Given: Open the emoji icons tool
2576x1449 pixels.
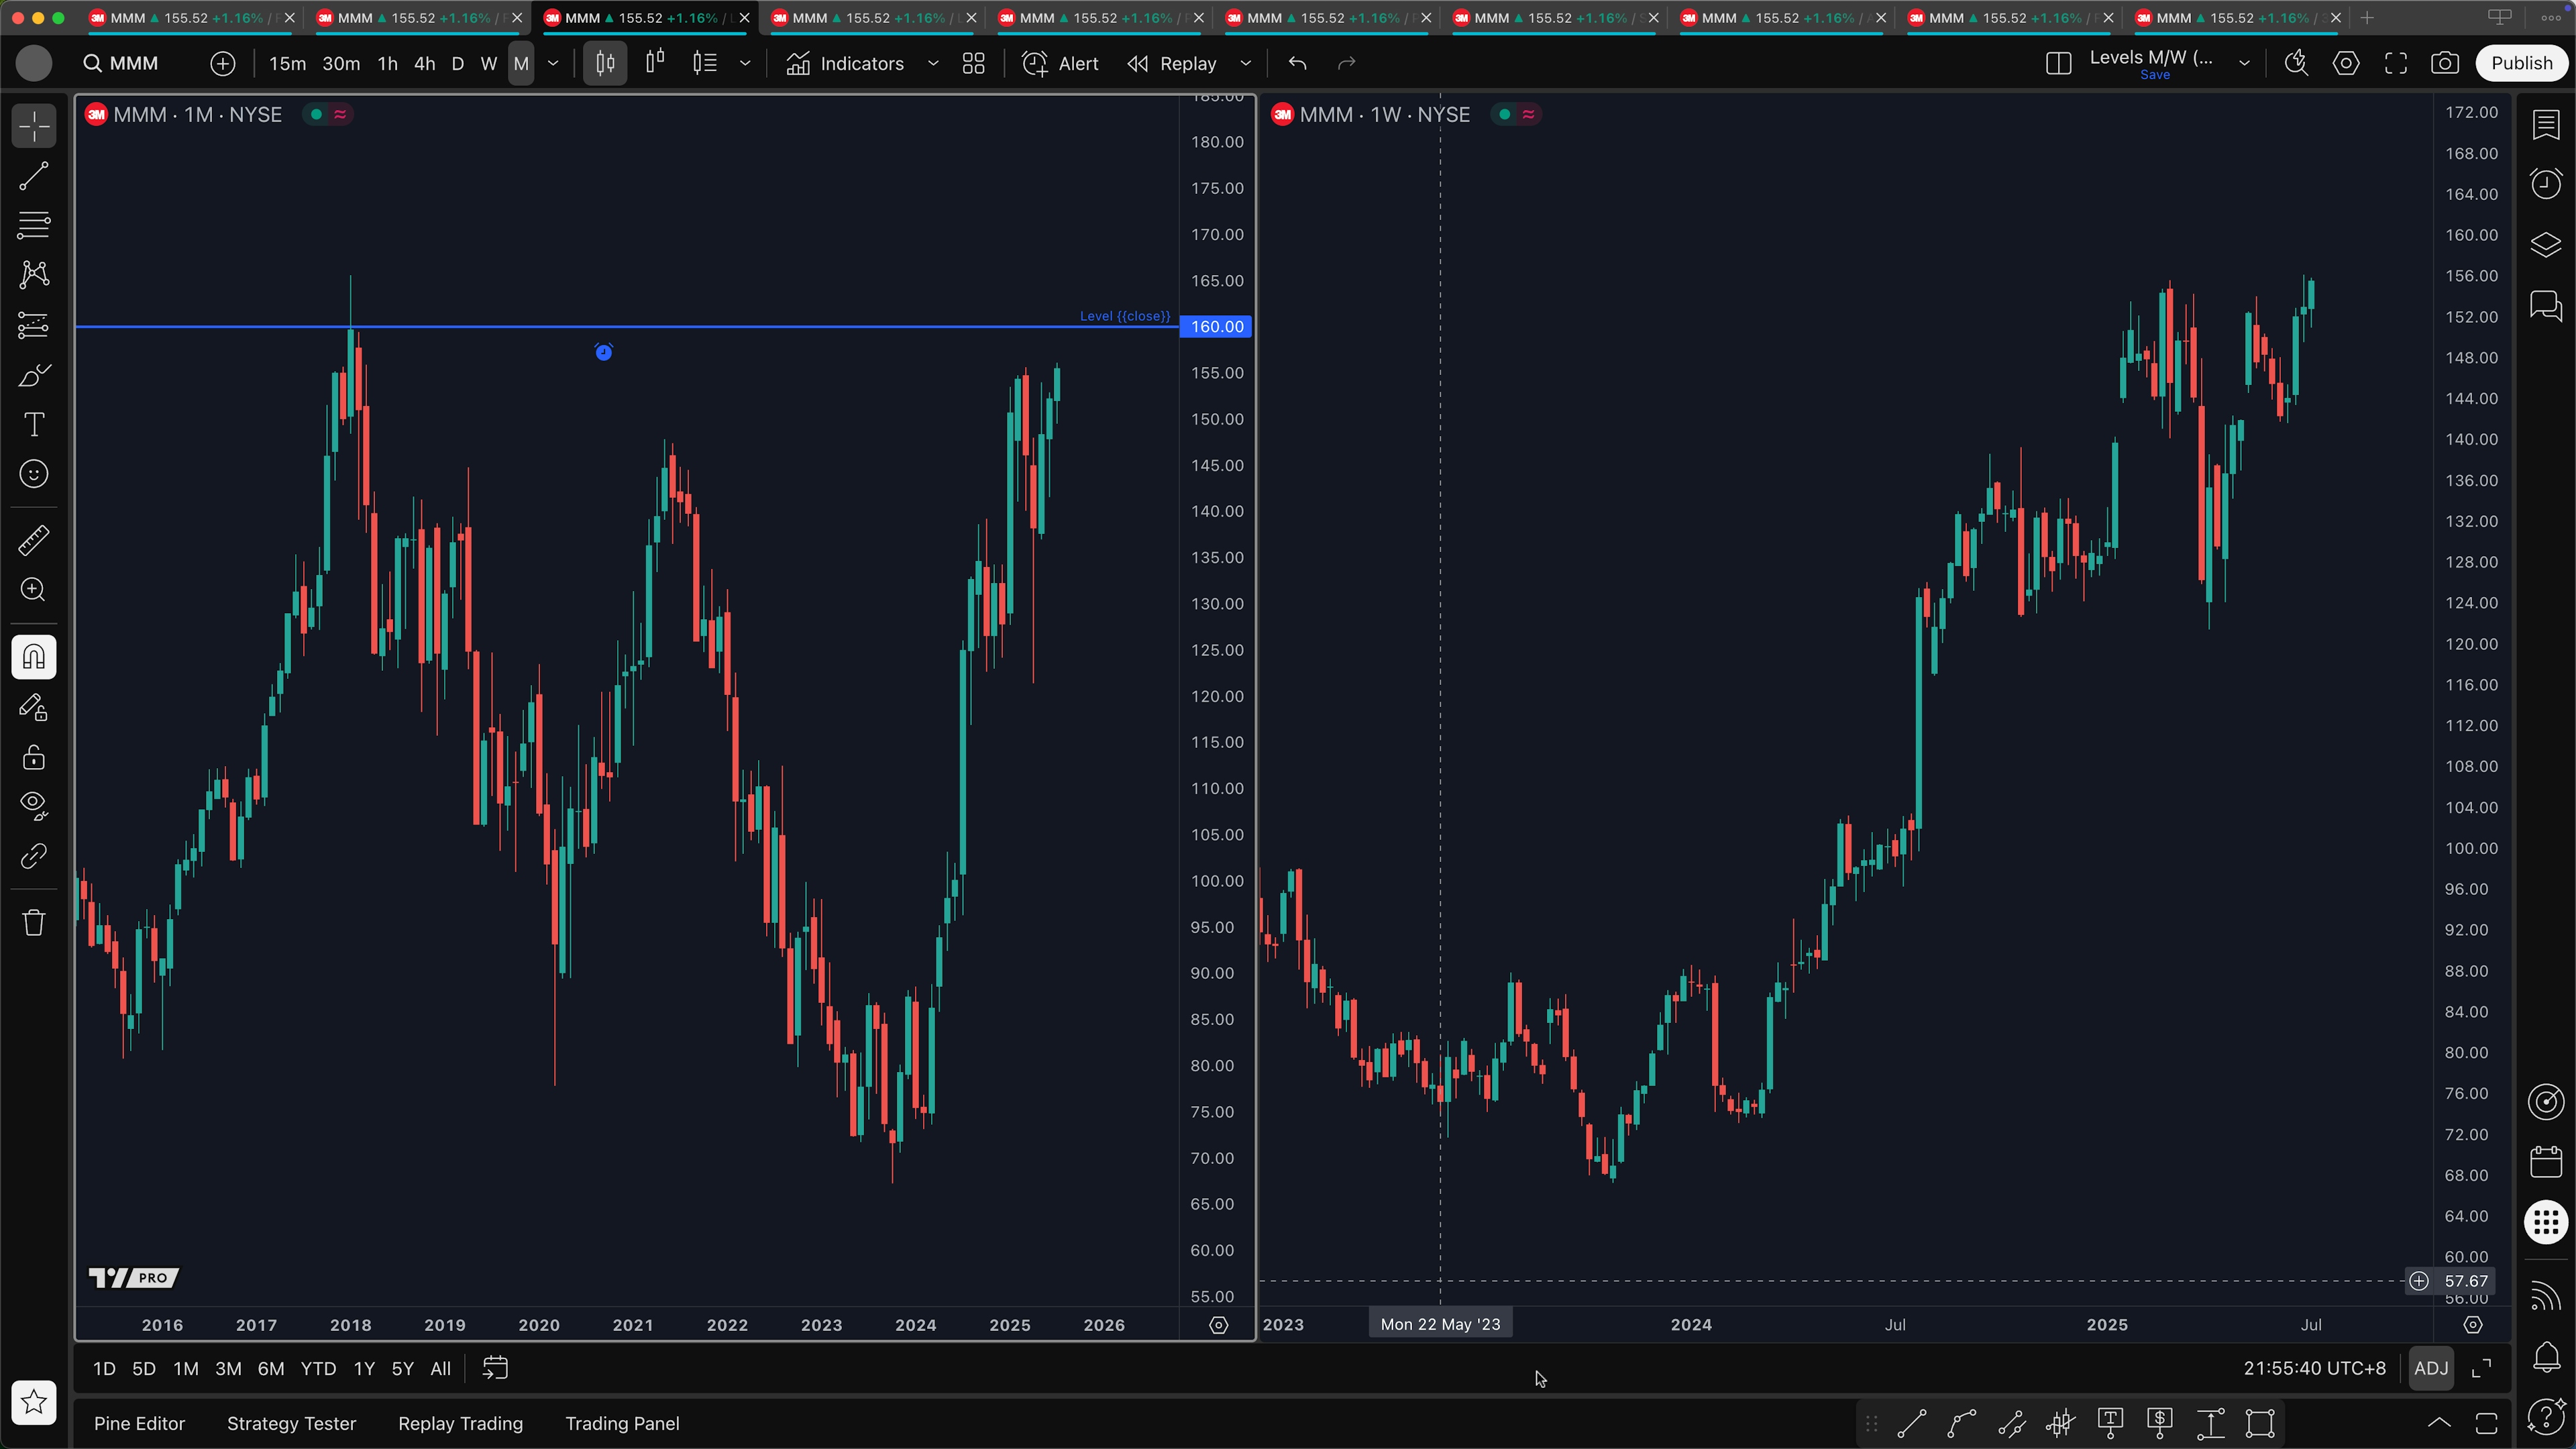Looking at the screenshot, I should [34, 474].
